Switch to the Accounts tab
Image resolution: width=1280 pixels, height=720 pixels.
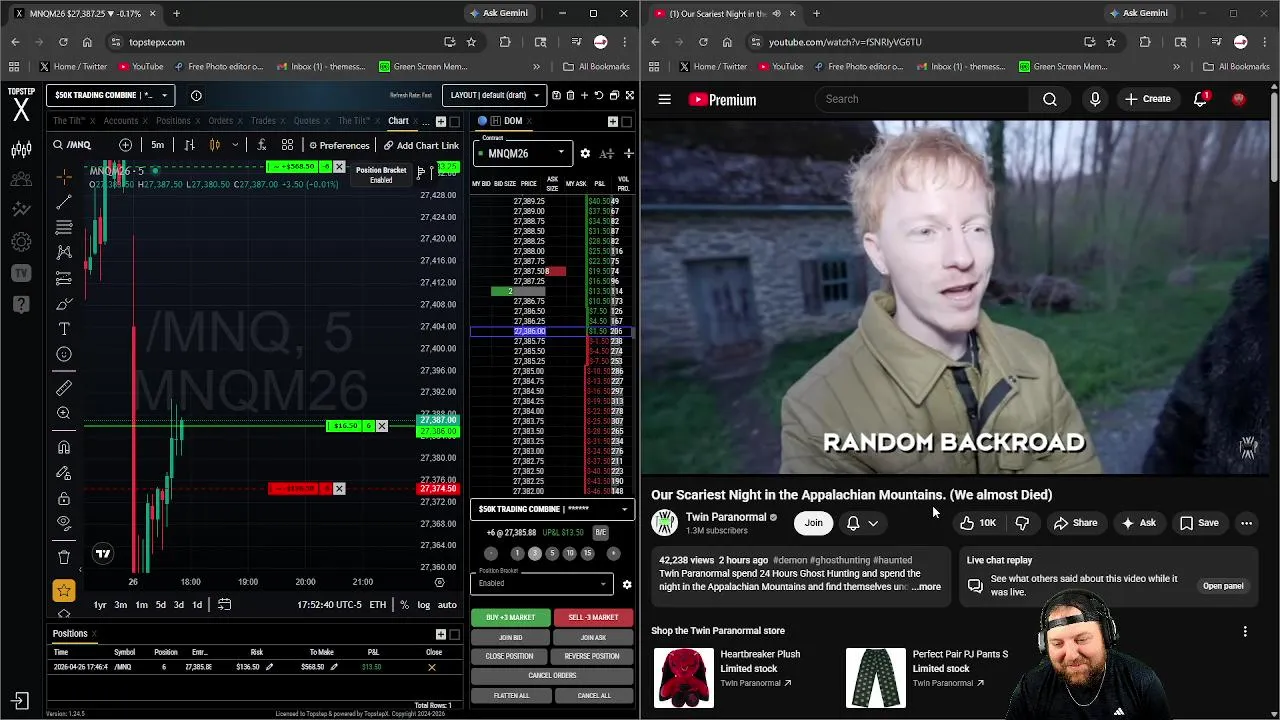click(121, 120)
